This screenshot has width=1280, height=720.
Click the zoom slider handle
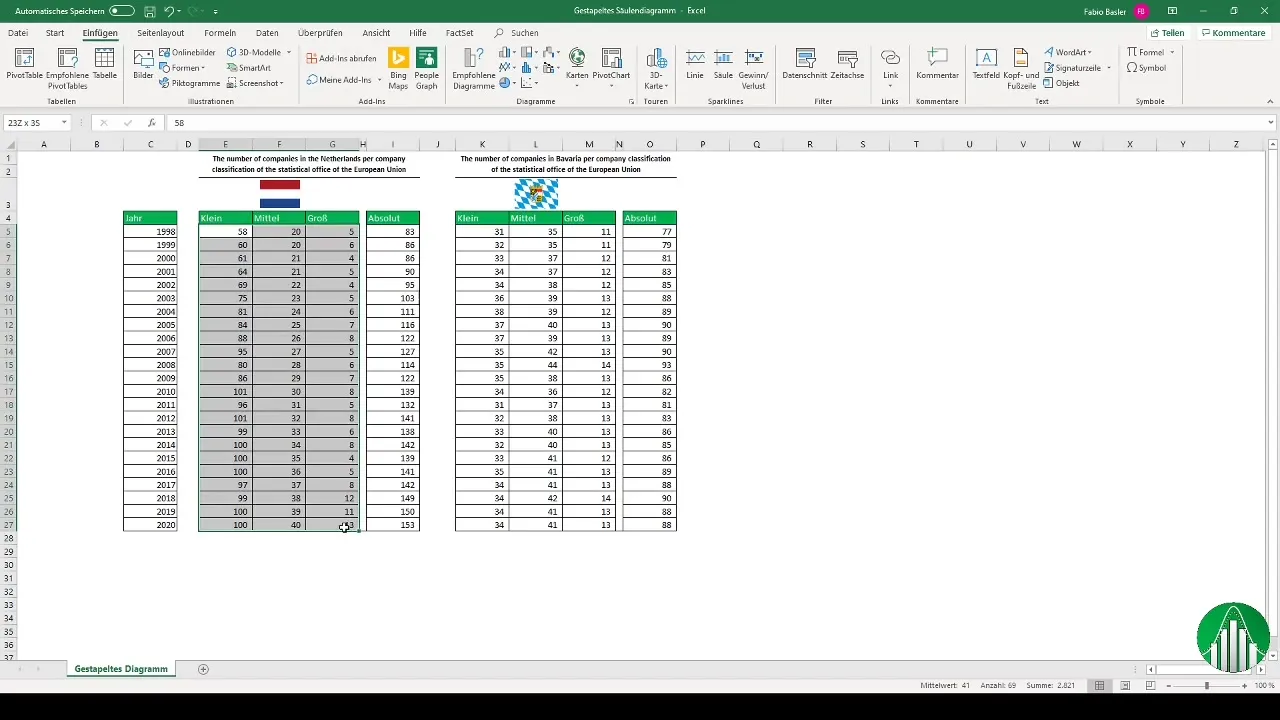click(1207, 686)
